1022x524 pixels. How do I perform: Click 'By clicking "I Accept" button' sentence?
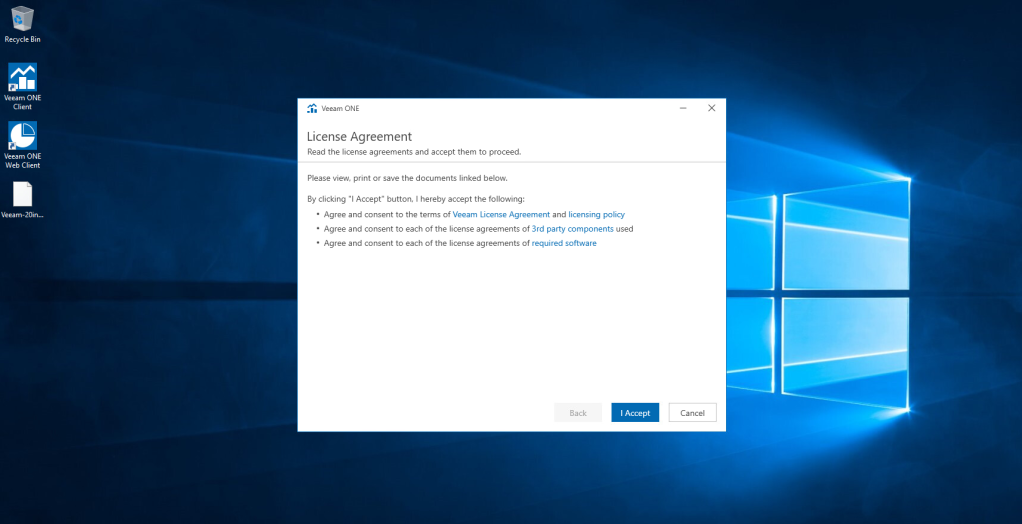click(x=416, y=199)
